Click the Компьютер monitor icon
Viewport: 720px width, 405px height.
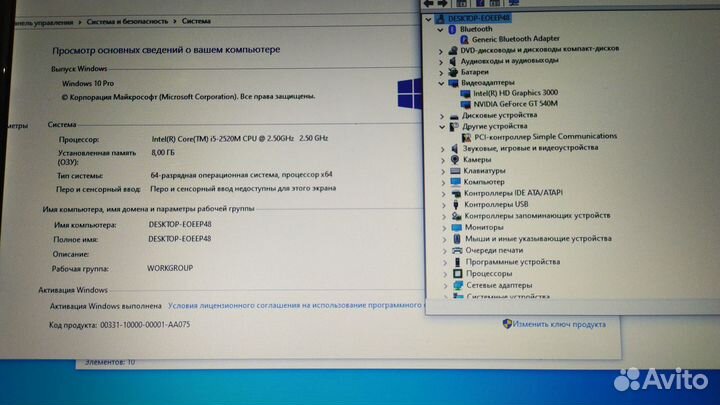[x=456, y=182]
